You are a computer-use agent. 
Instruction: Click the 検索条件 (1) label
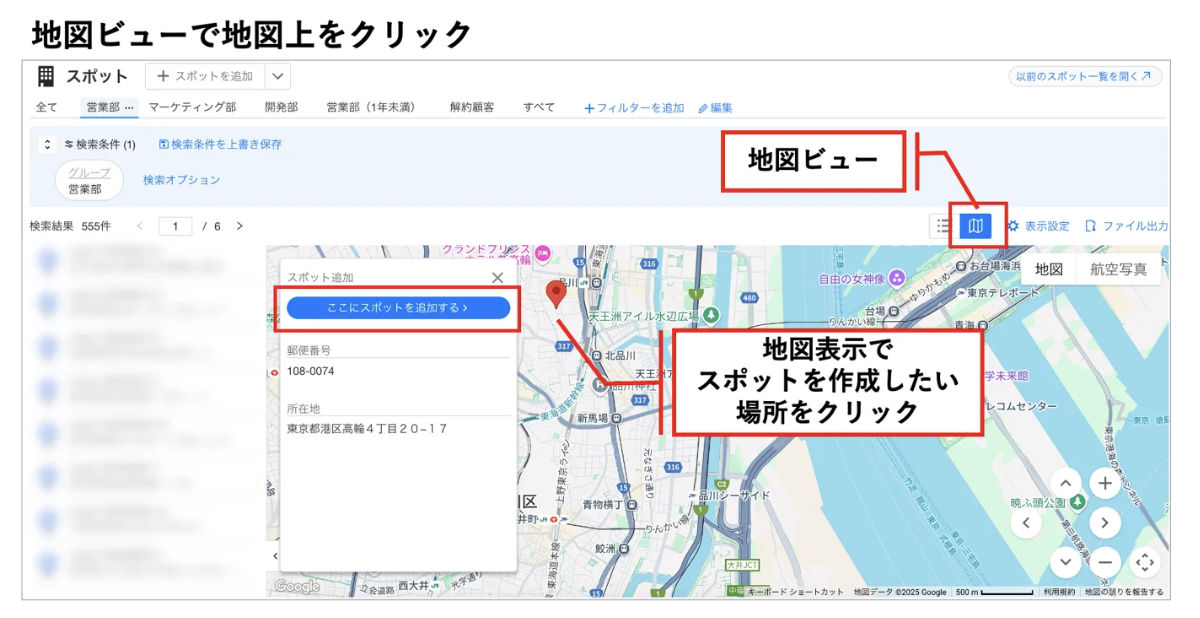pos(100,144)
